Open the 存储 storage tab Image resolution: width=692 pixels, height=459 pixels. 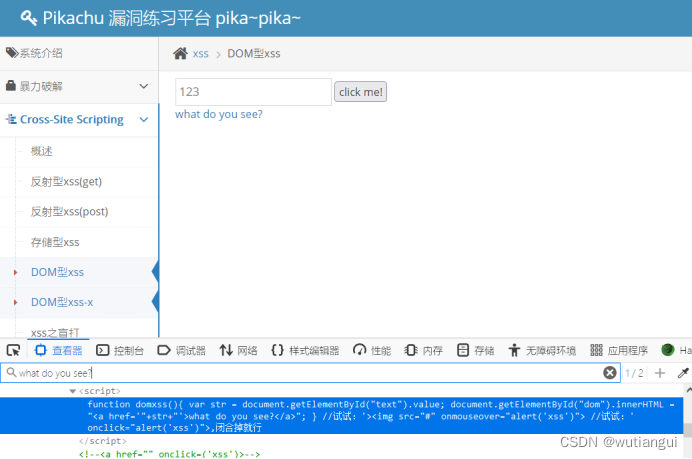point(475,350)
